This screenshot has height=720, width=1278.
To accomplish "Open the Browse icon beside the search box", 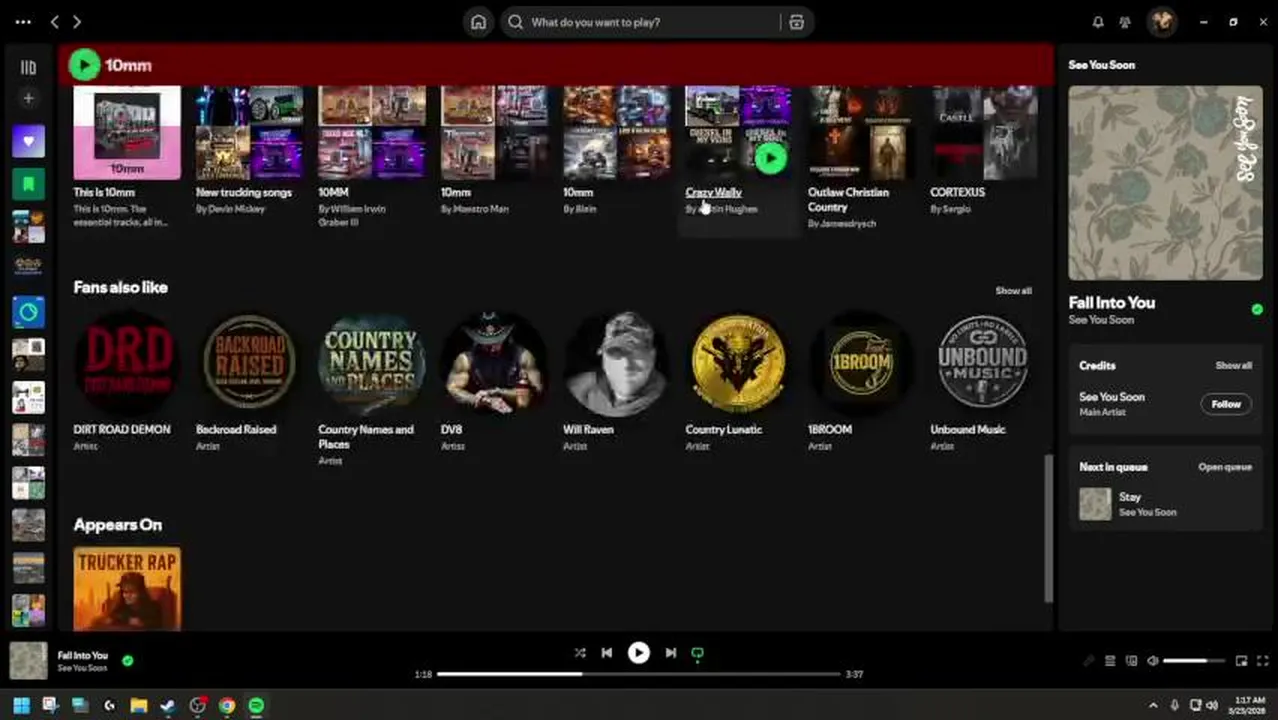I will [796, 22].
